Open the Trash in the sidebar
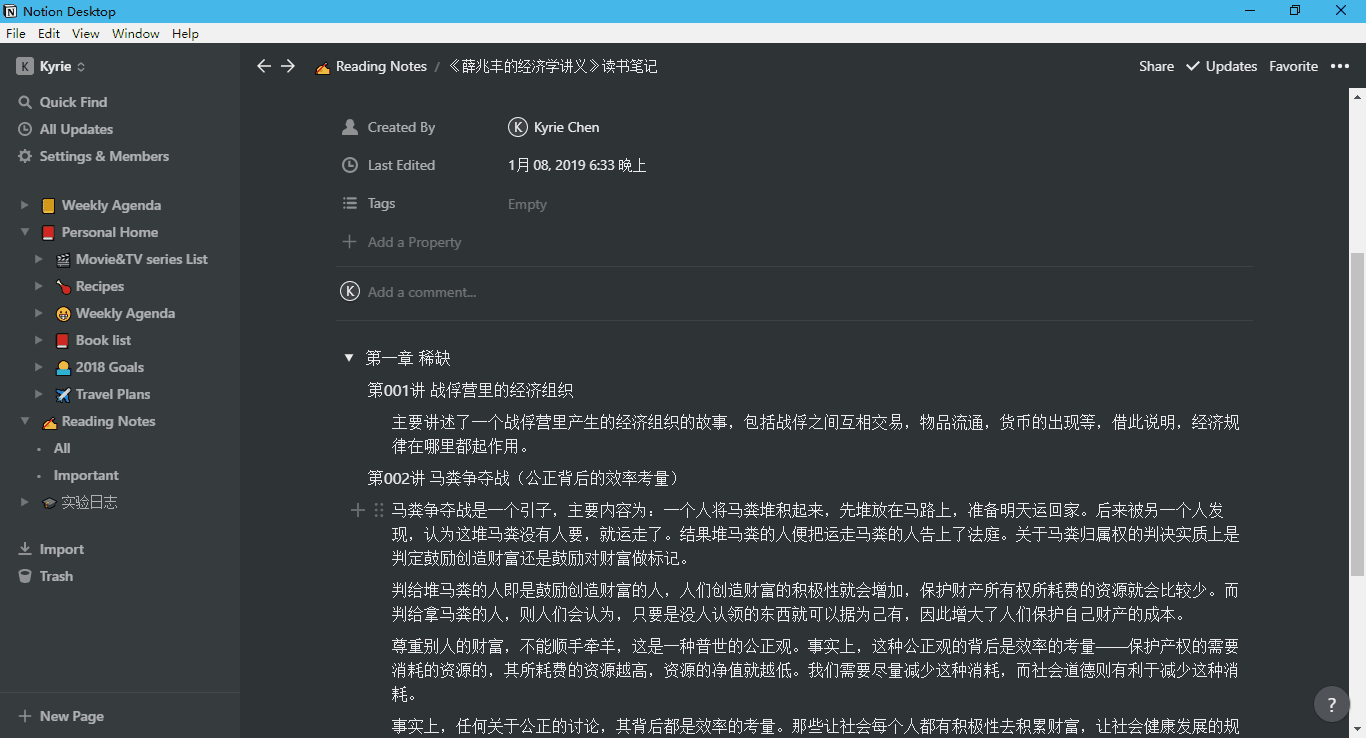Image resolution: width=1366 pixels, height=738 pixels. 56,576
